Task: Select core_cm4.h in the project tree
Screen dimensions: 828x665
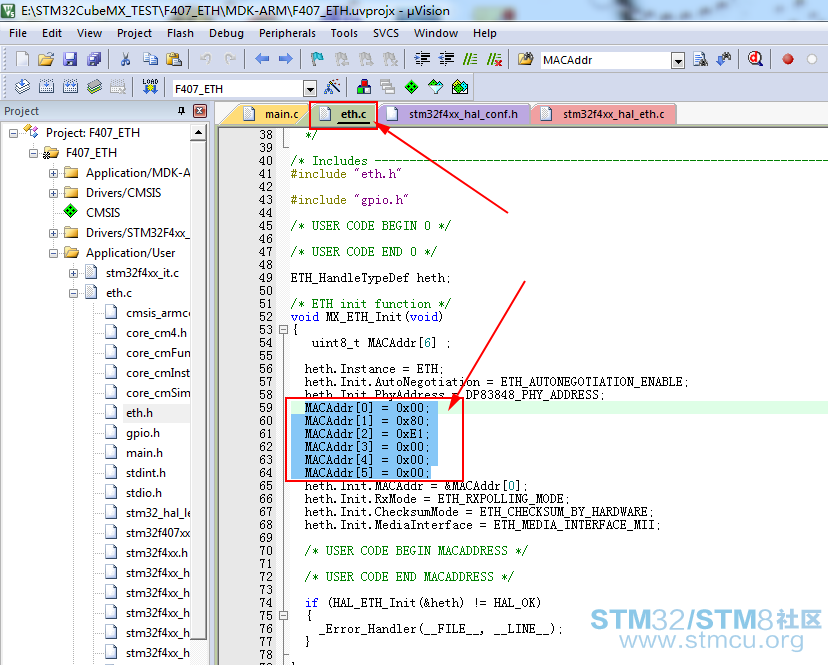Action: (156, 333)
